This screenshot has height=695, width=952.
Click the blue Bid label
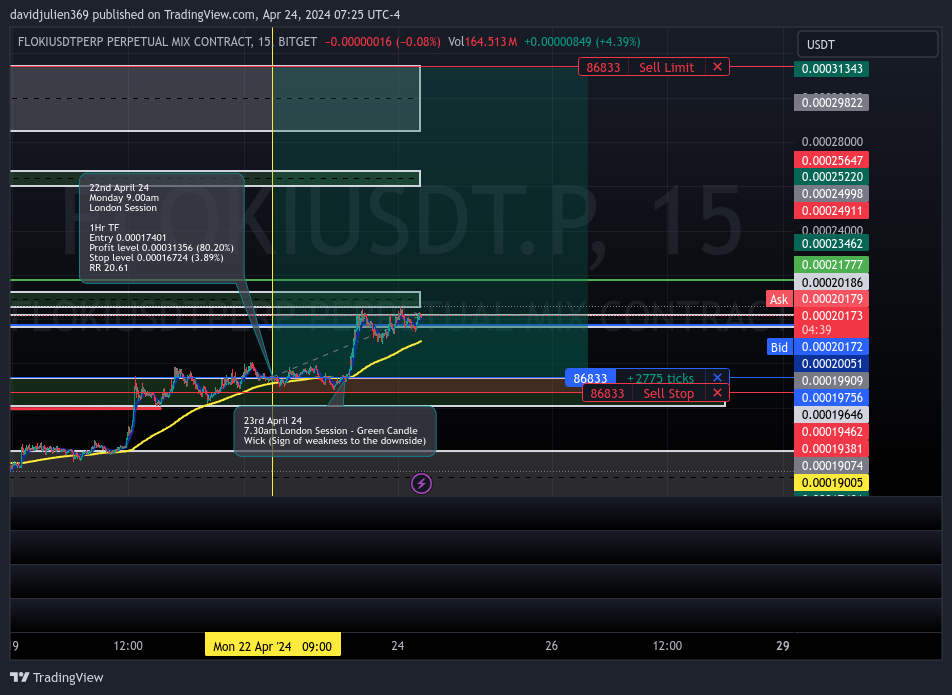pyautogui.click(x=779, y=347)
